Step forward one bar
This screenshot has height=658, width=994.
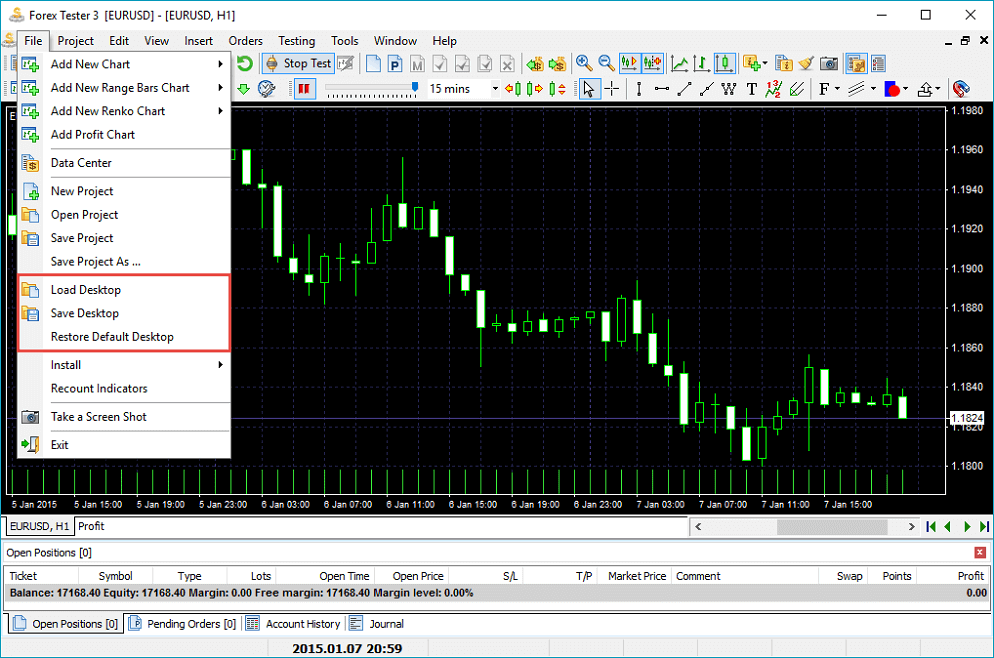[x=535, y=89]
